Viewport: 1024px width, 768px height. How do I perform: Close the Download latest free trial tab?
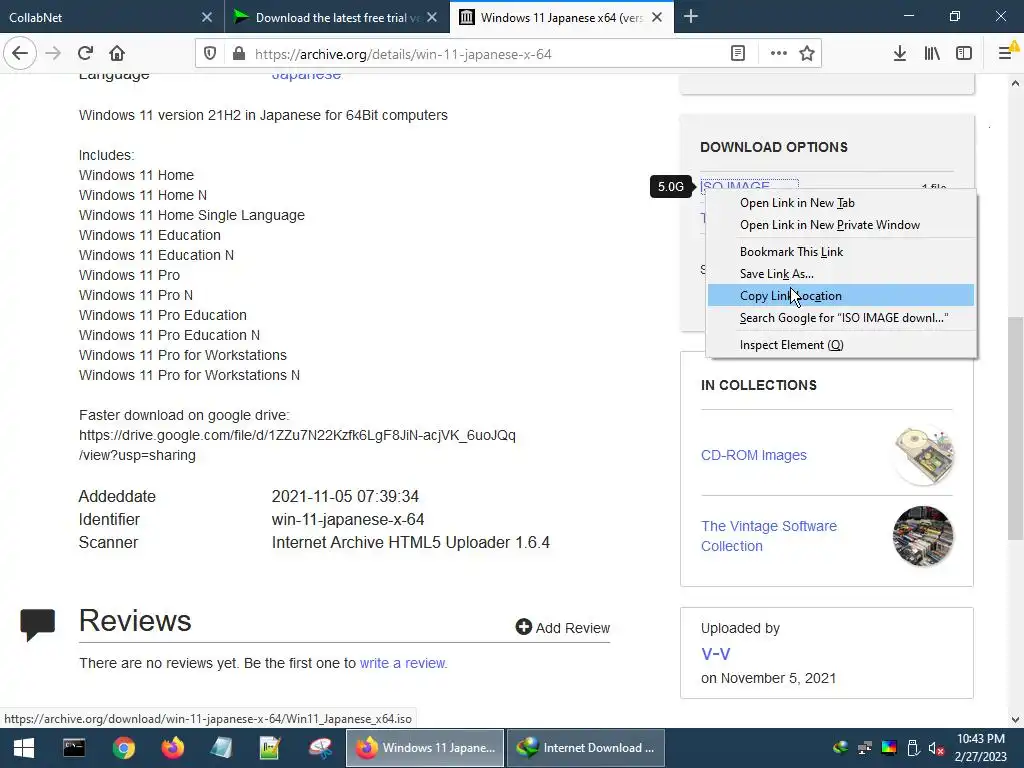(432, 18)
